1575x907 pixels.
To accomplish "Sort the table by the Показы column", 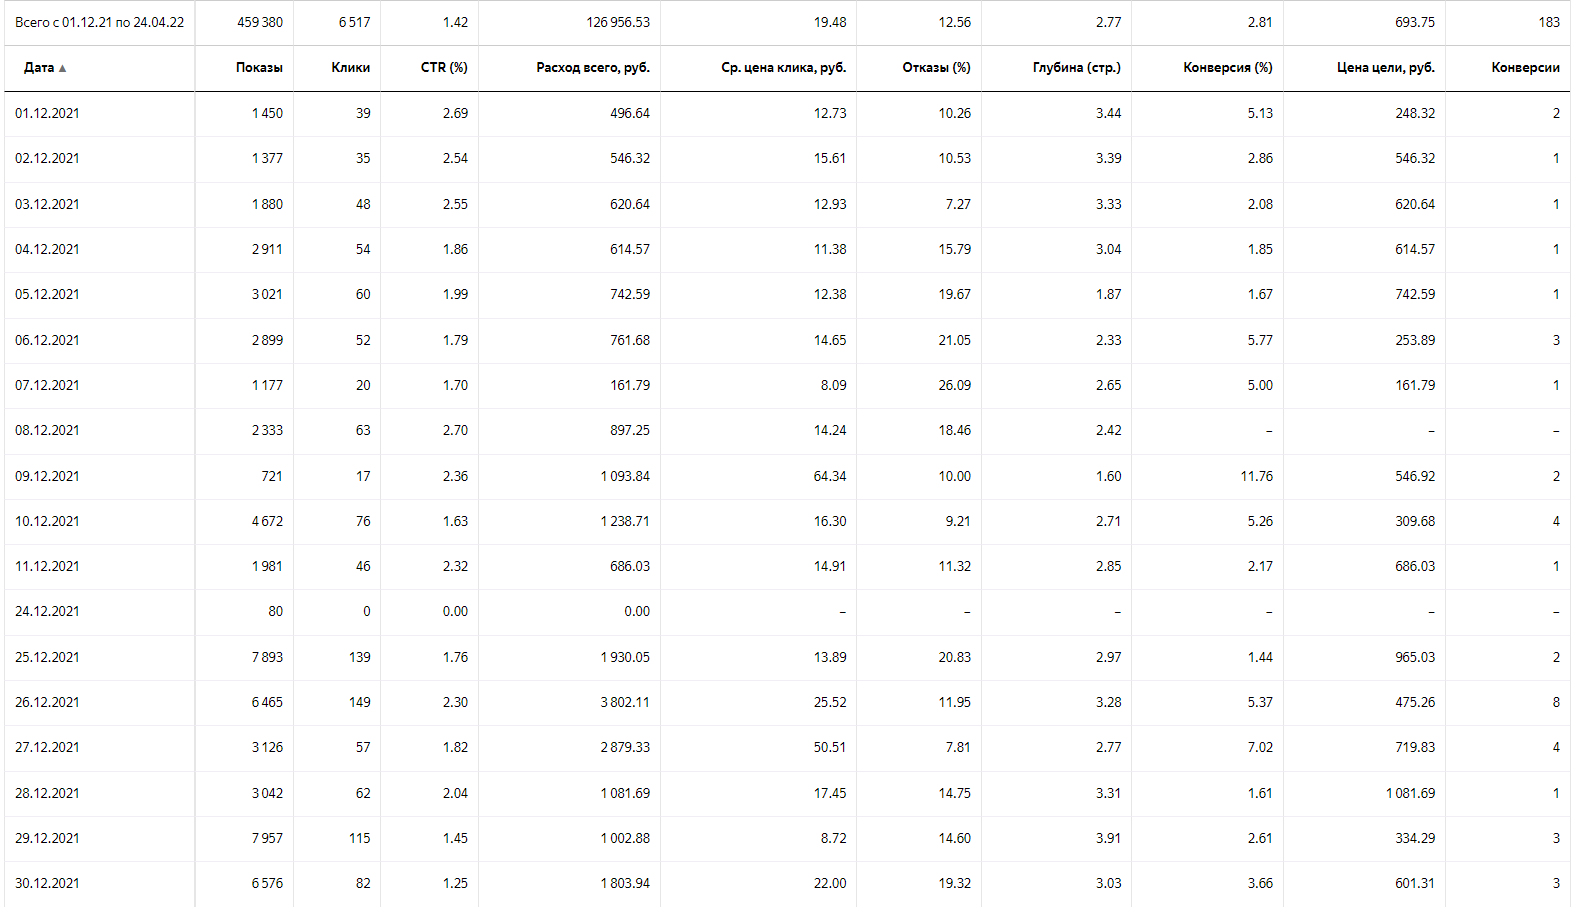I will pos(259,68).
